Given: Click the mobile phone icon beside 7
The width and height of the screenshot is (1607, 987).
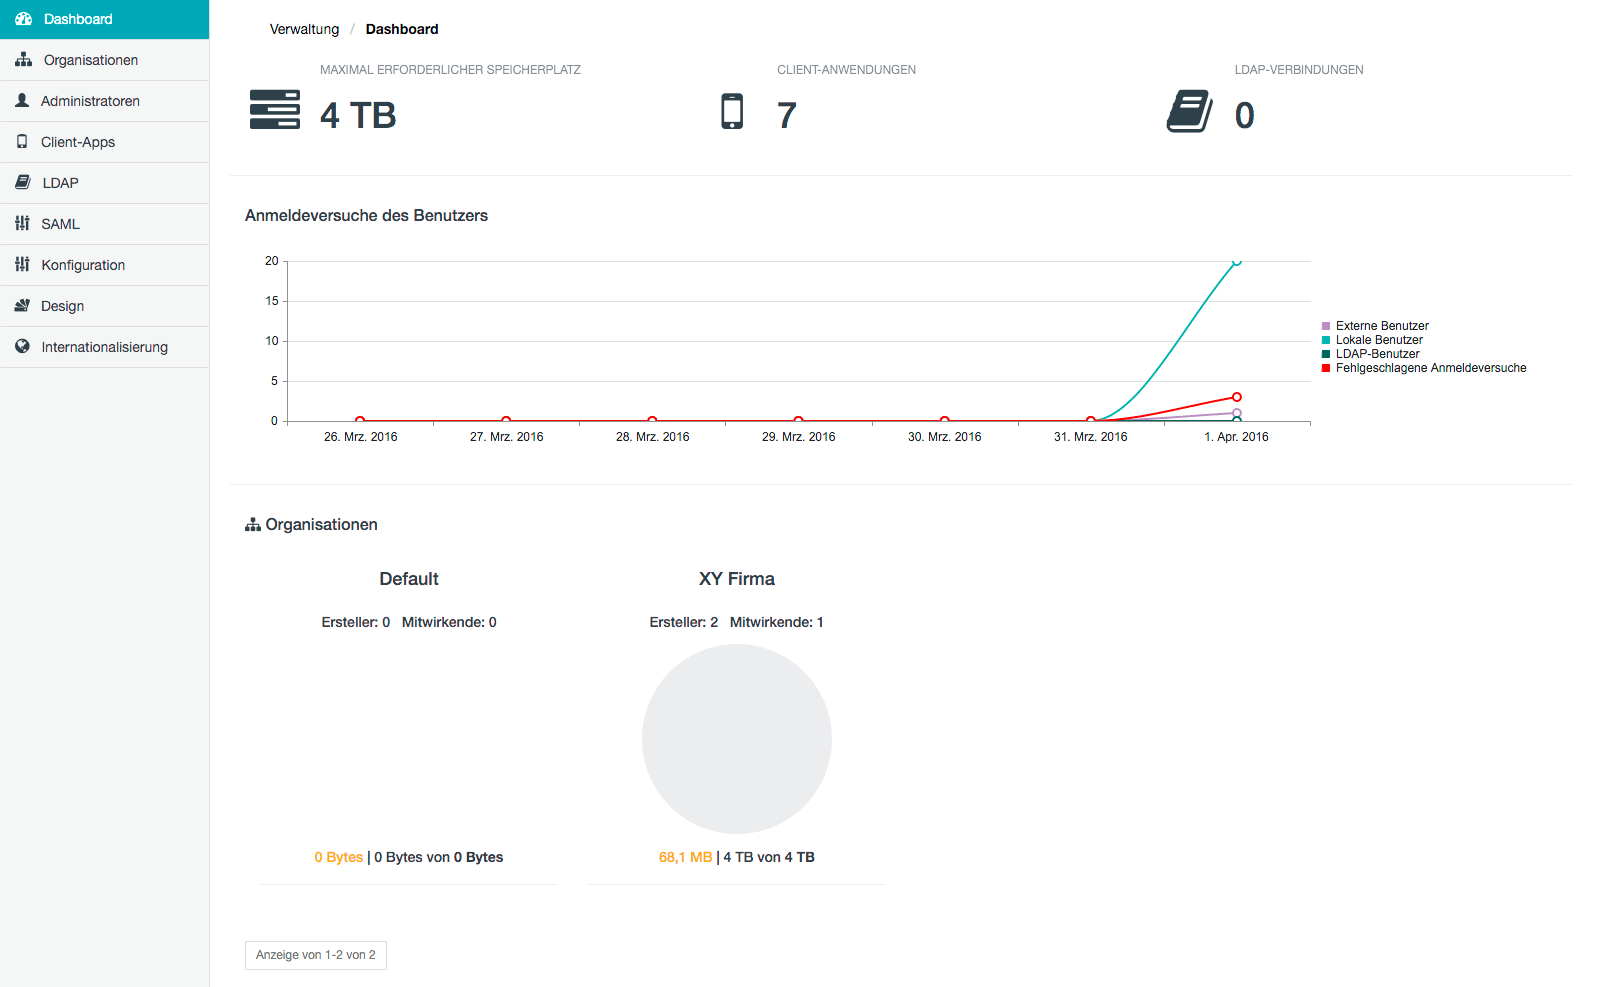Looking at the screenshot, I should [732, 111].
